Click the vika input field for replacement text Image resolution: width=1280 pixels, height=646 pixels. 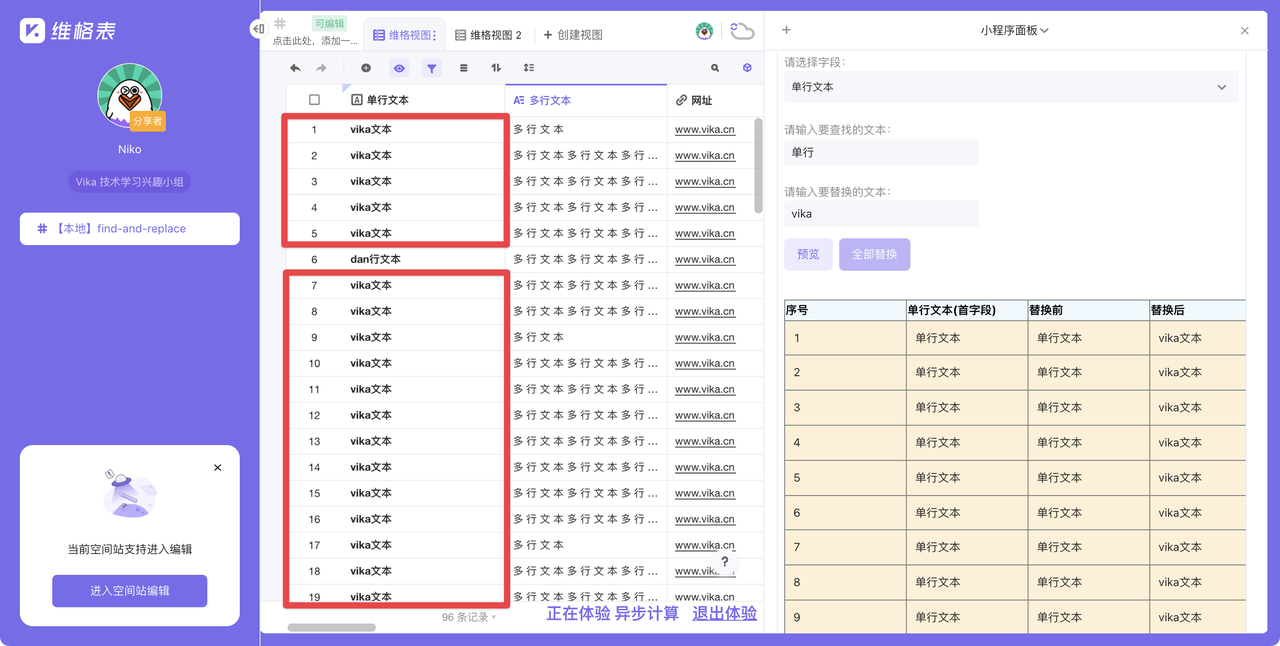881,213
